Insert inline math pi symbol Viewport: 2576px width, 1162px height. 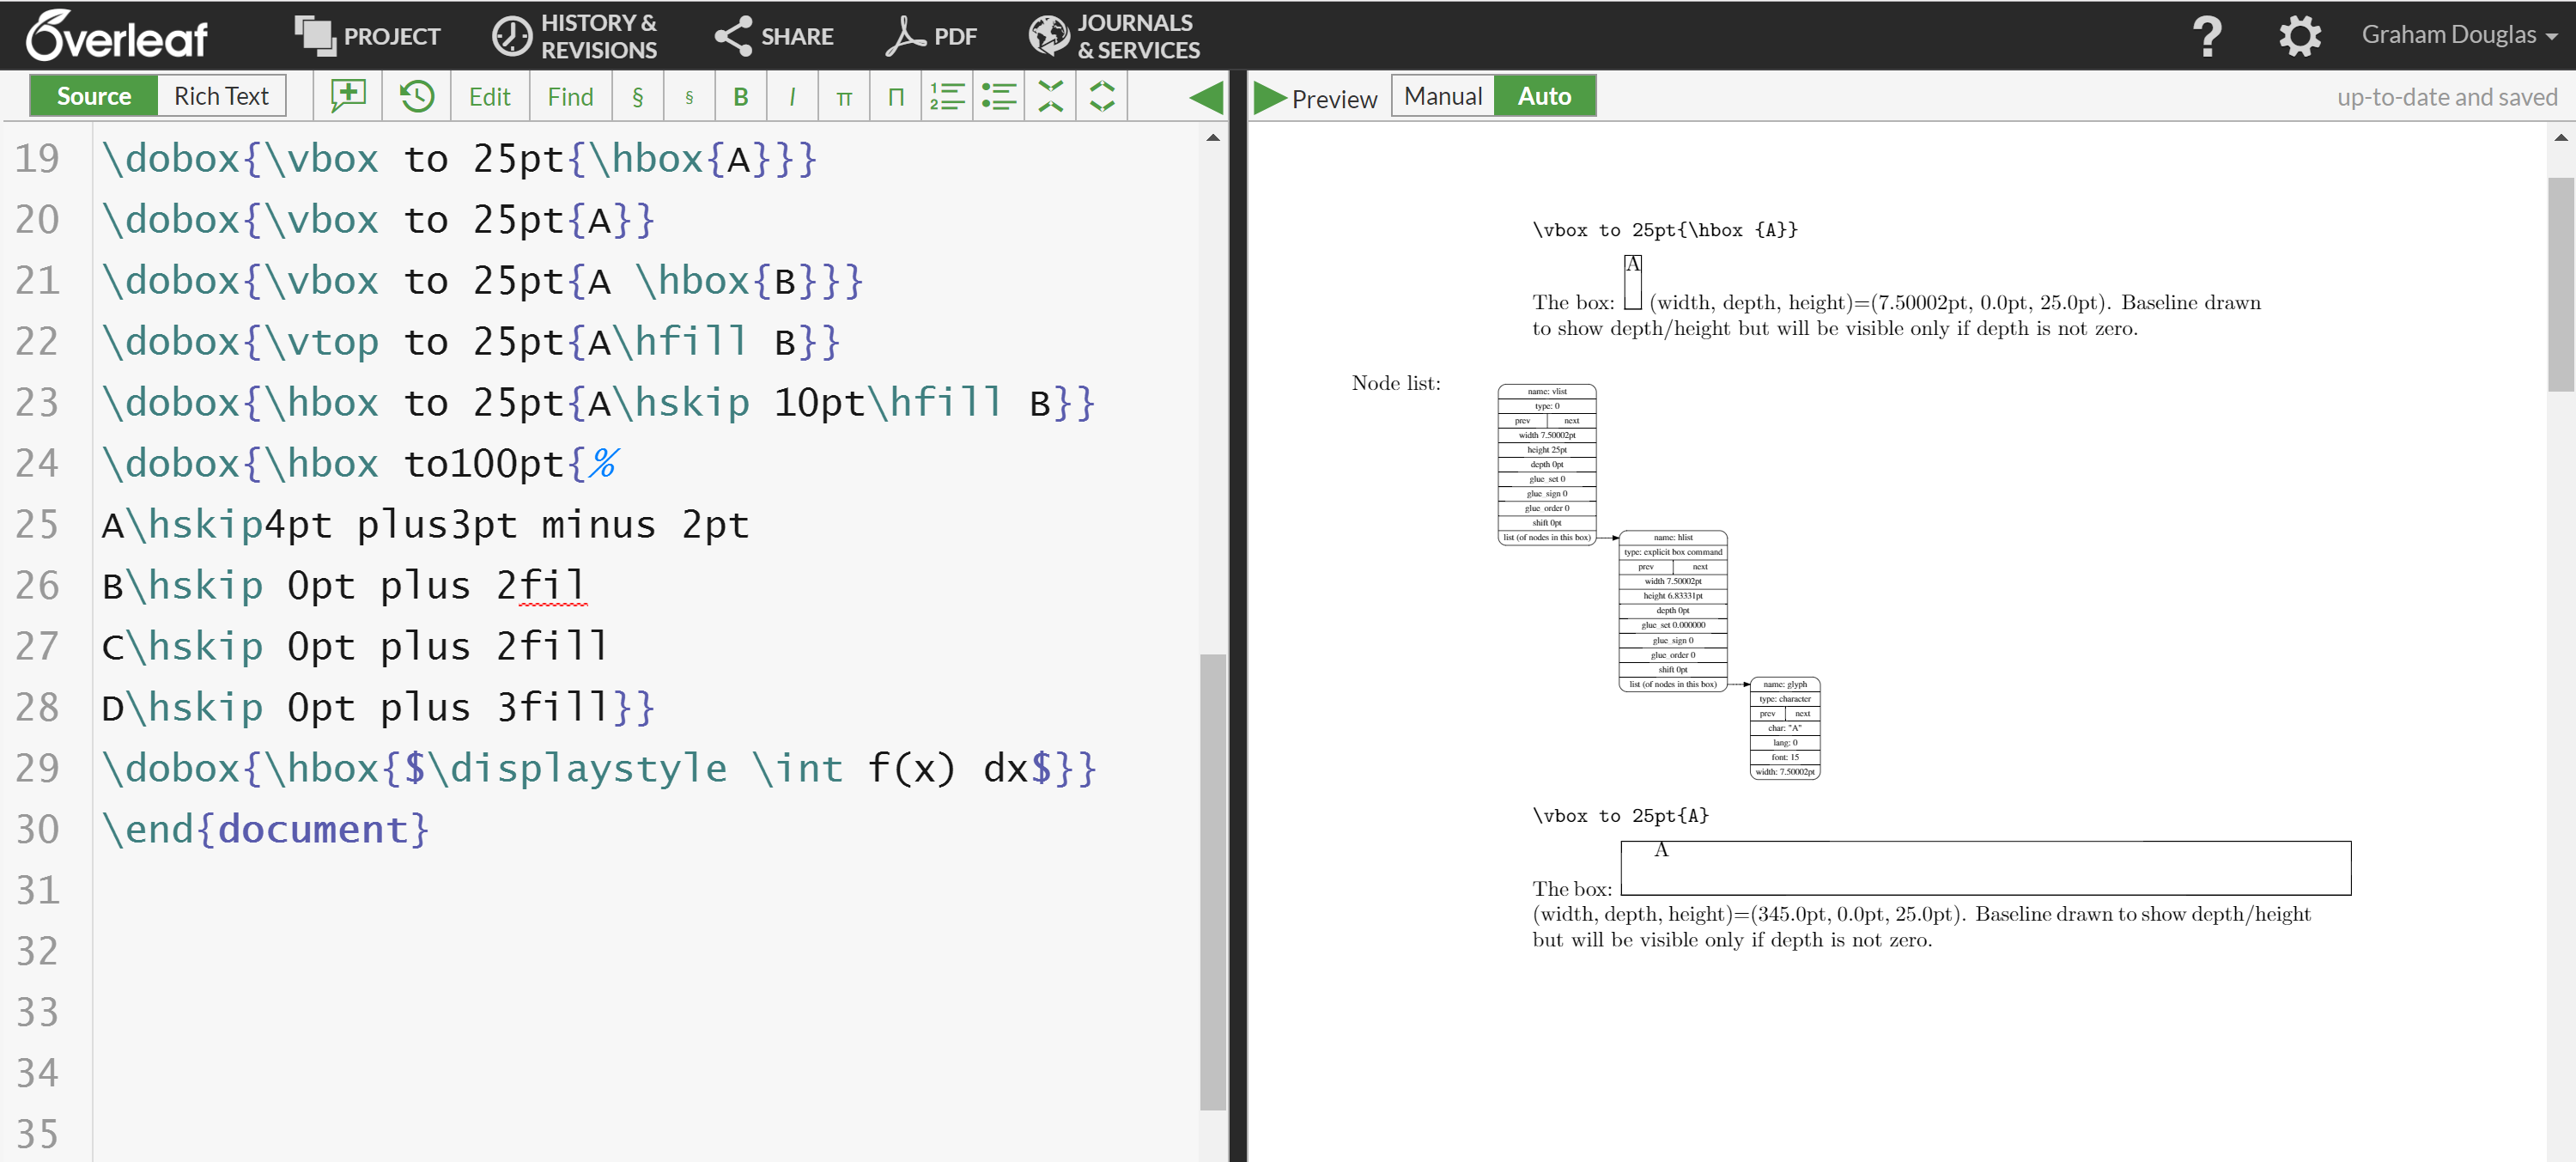[x=844, y=96]
